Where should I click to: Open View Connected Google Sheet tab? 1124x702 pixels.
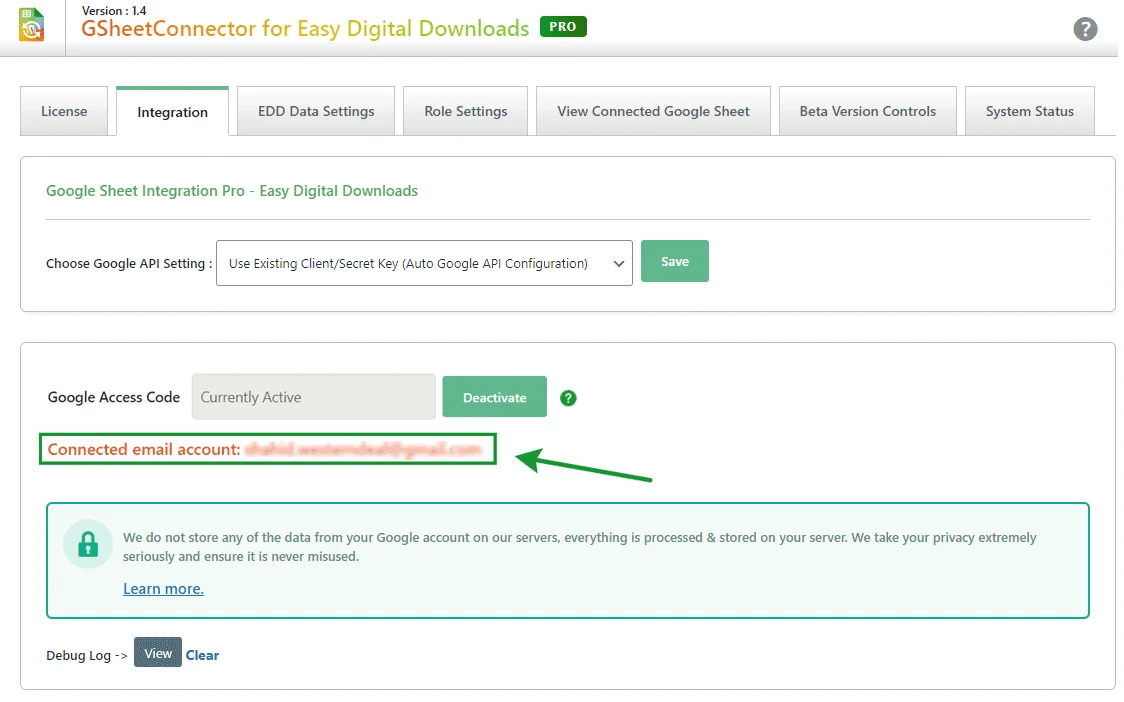(x=653, y=111)
